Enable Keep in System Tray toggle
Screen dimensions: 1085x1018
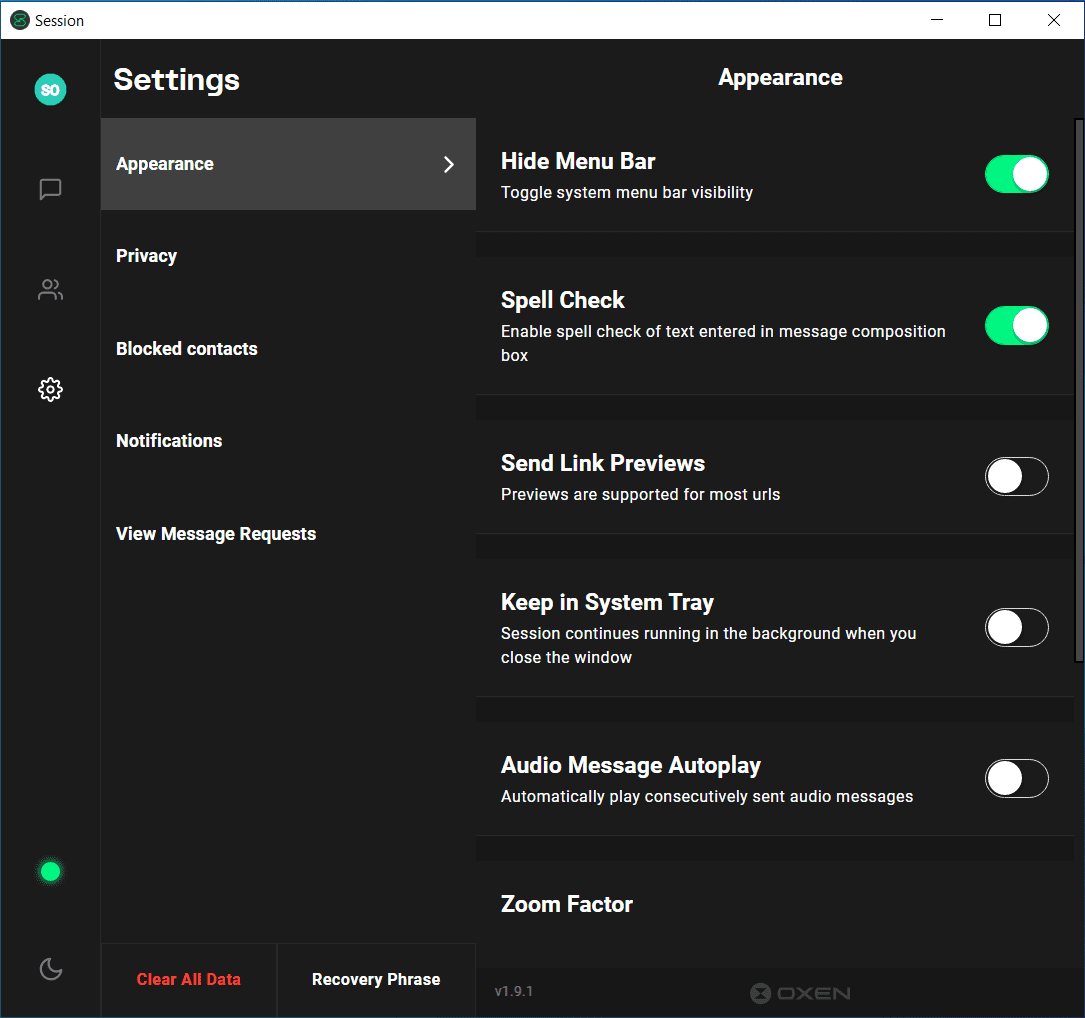tap(1016, 628)
